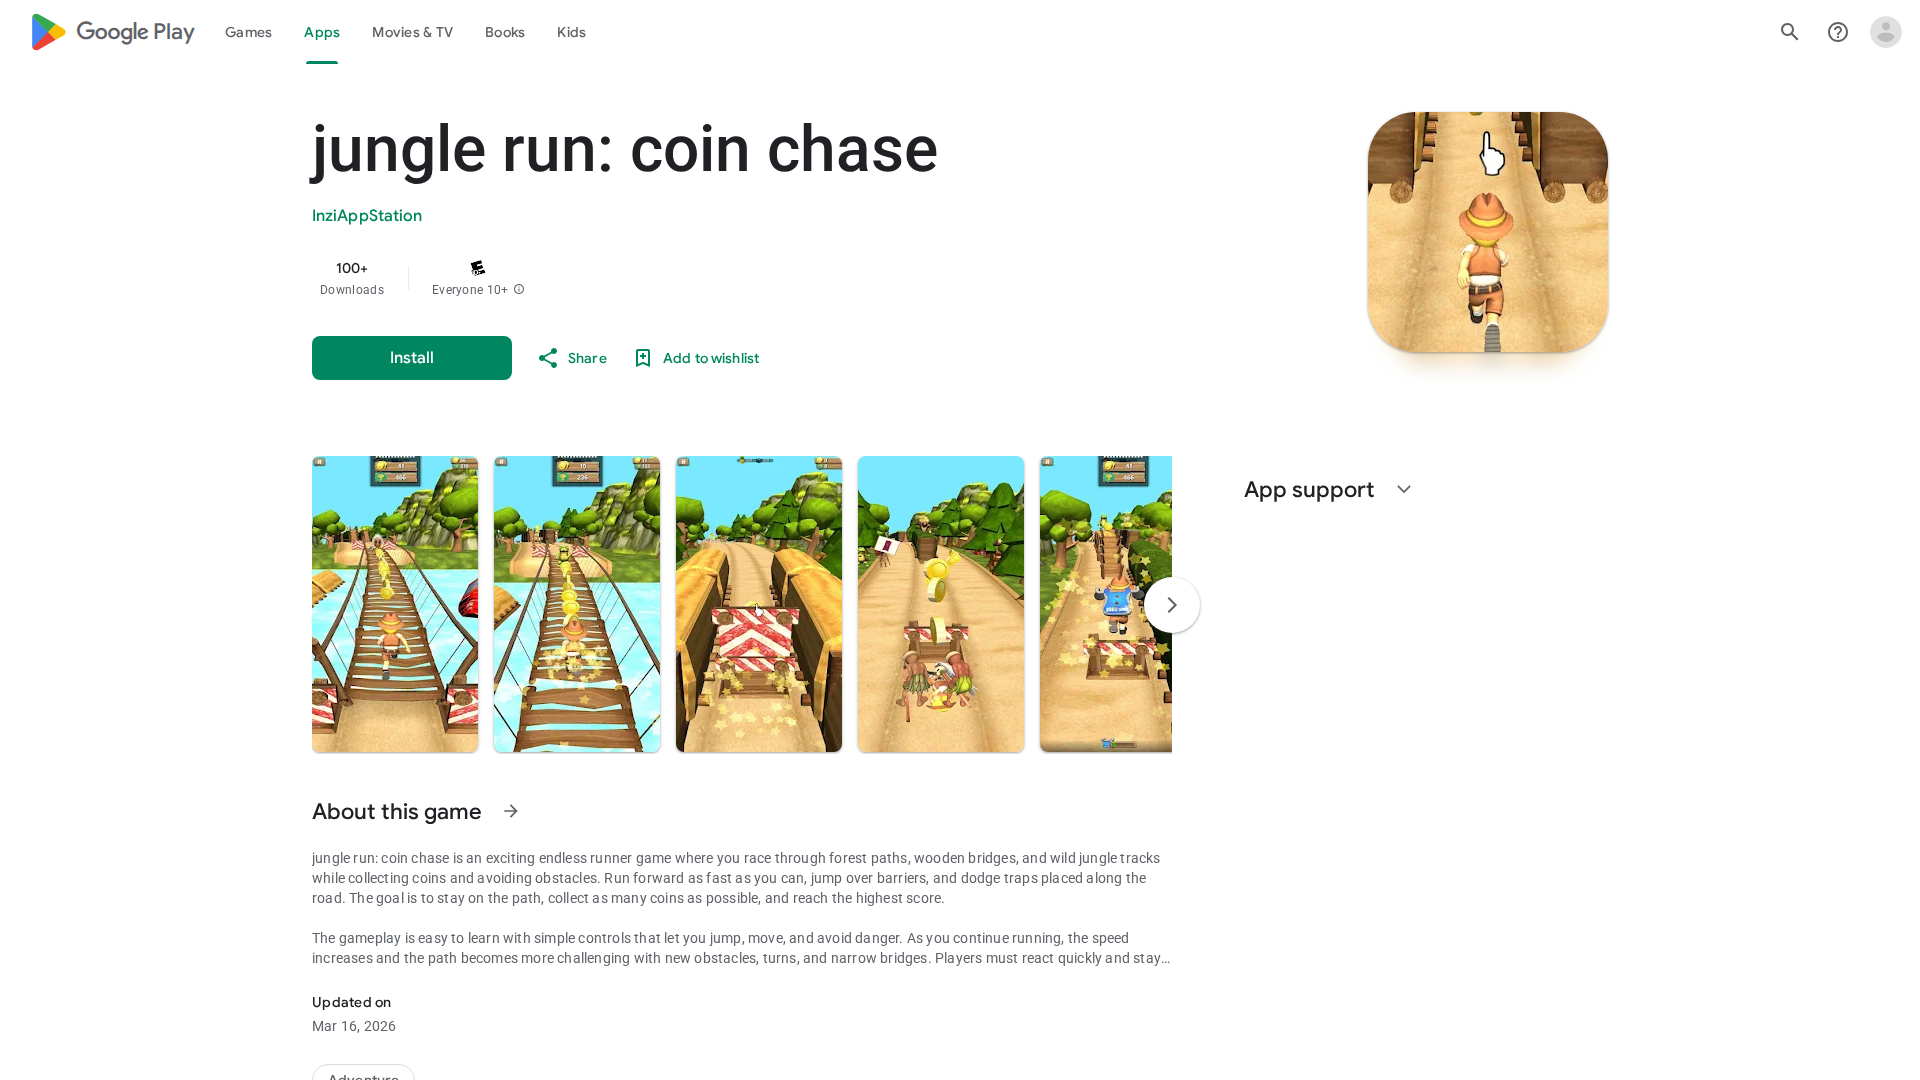The image size is (1920, 1080).
Task: Select the Kids tab
Action: pos(571,32)
